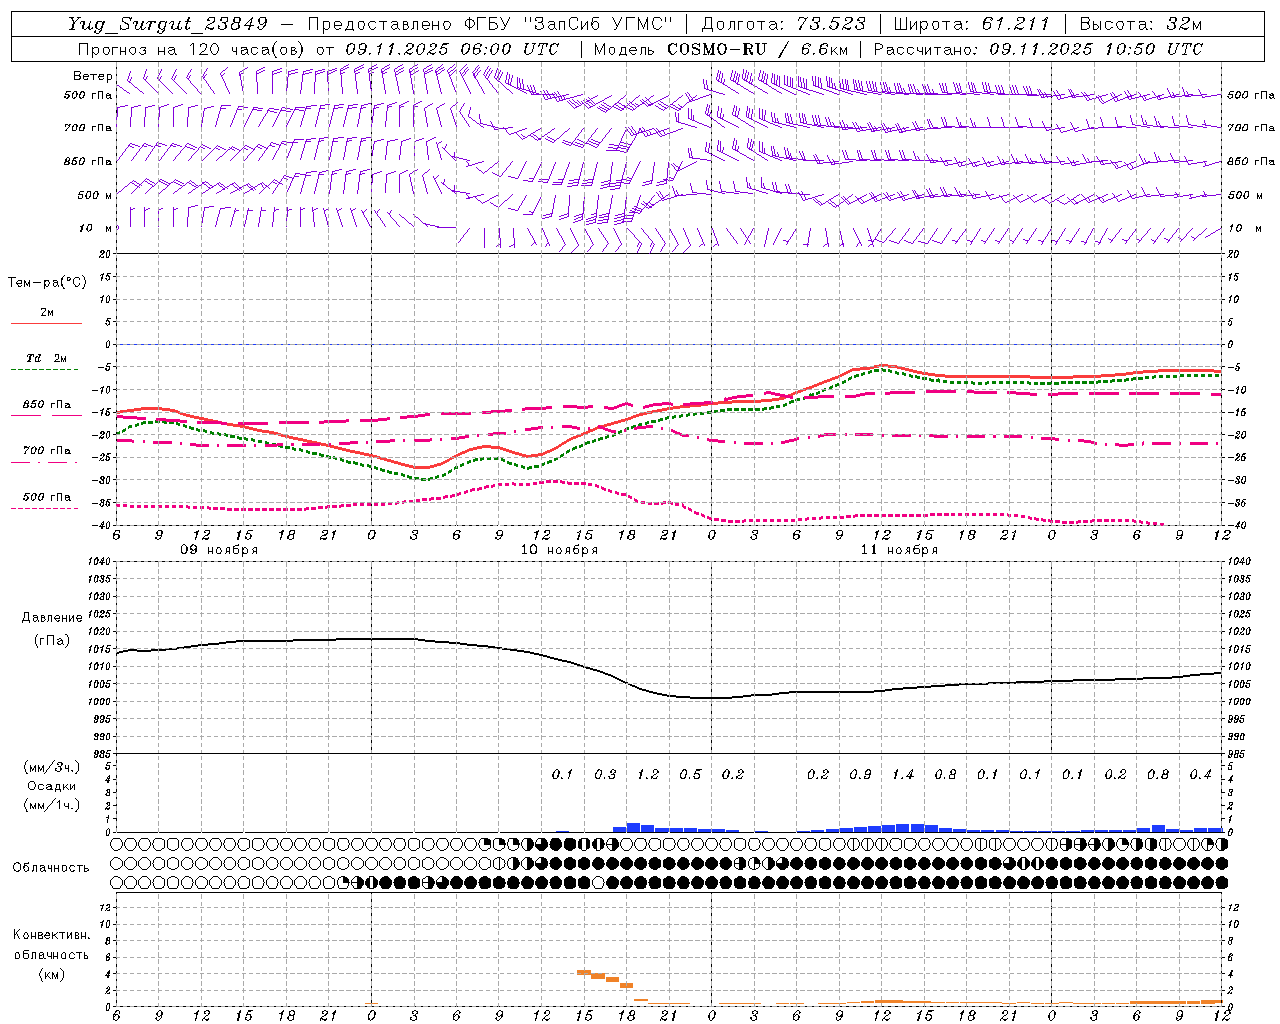Image resolution: width=1280 pixels, height=1024 pixels.
Task: Click the Тем-ра(°C) temperature panel label
Action: point(47,283)
